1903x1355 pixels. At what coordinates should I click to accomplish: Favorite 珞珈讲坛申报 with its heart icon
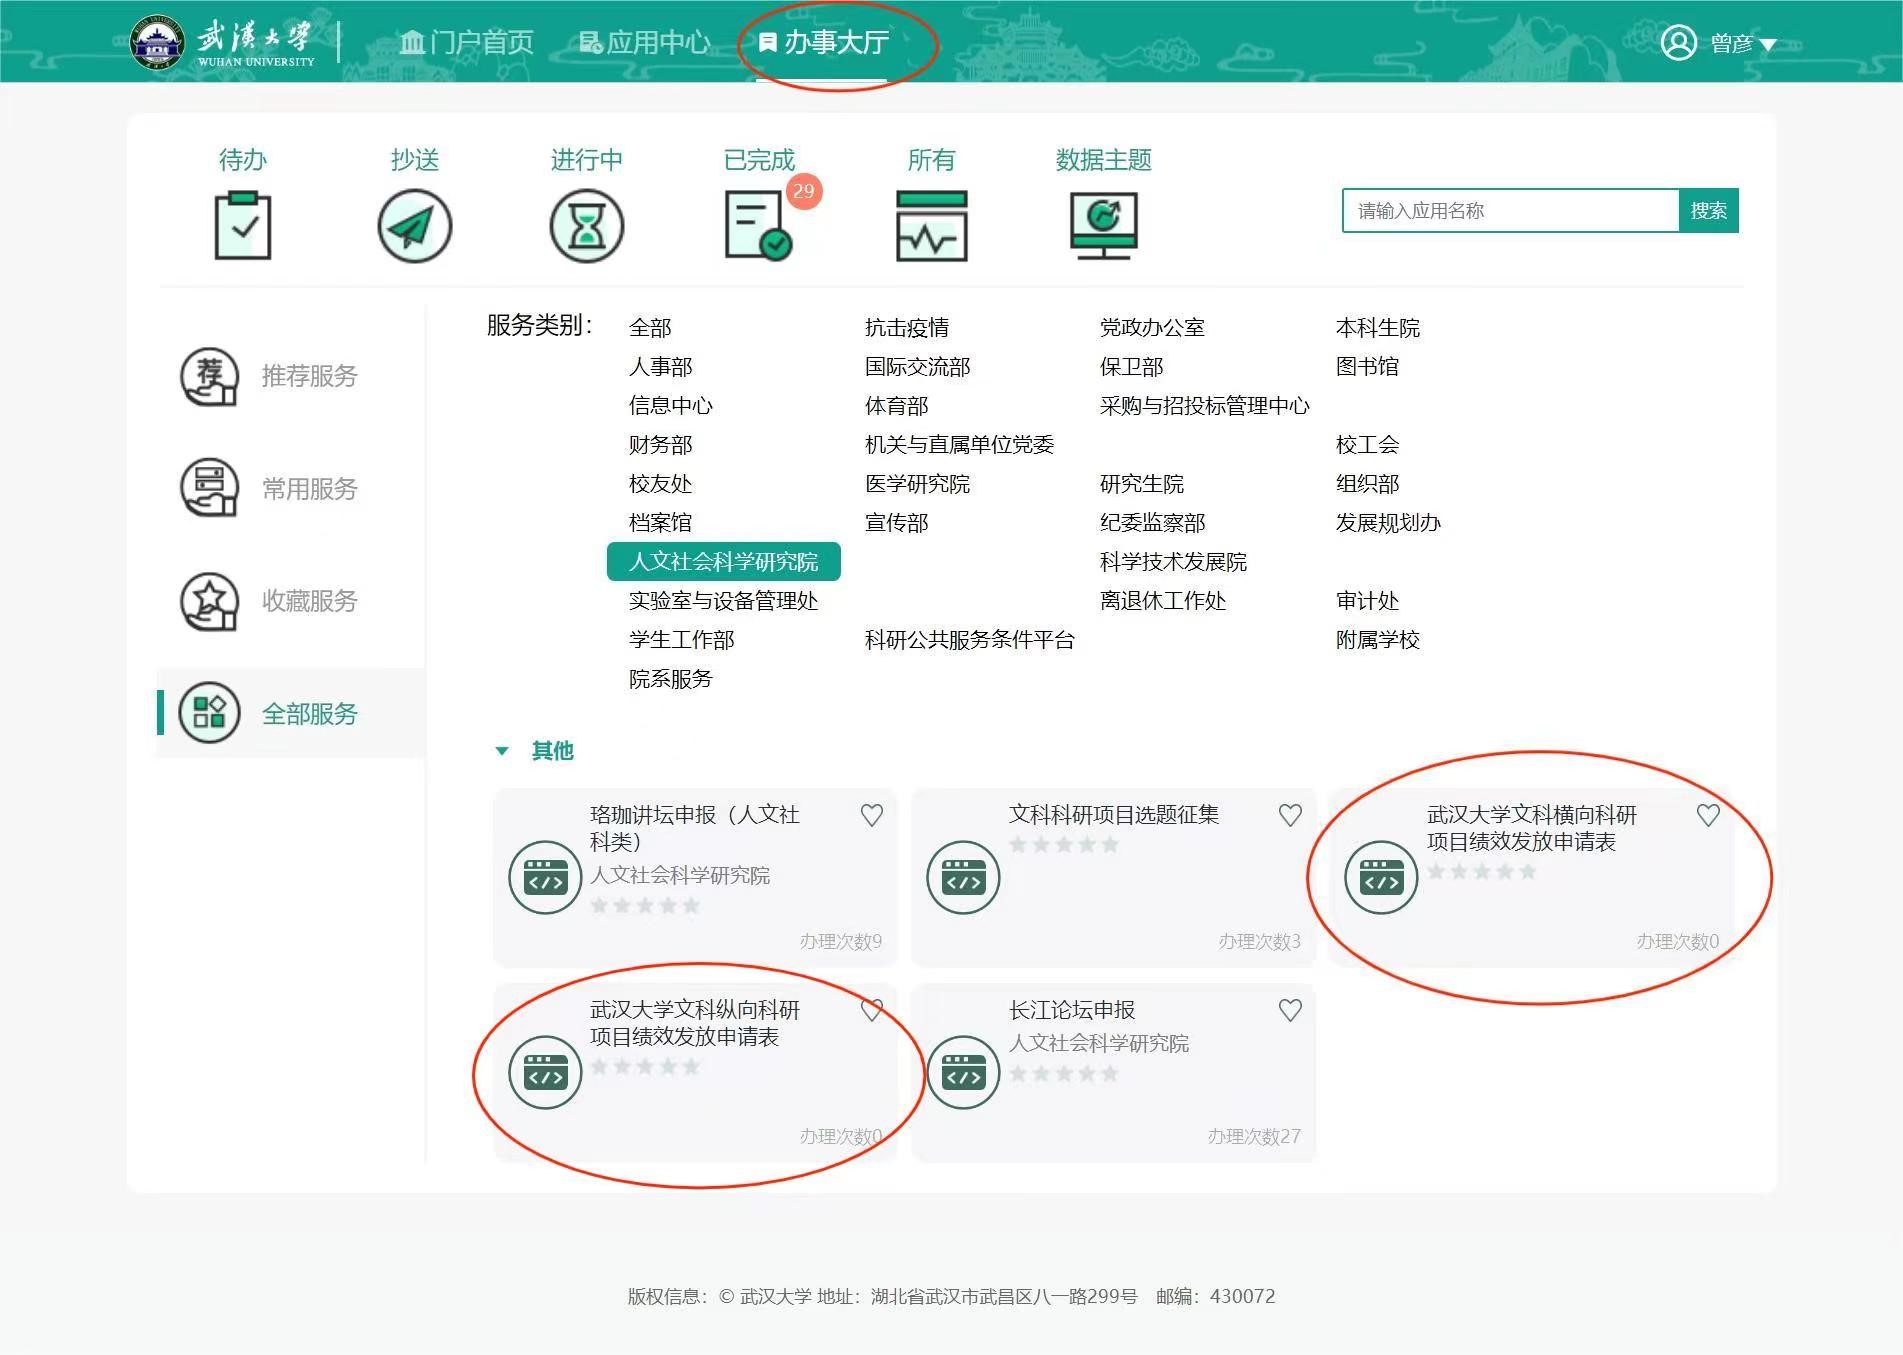coord(872,816)
